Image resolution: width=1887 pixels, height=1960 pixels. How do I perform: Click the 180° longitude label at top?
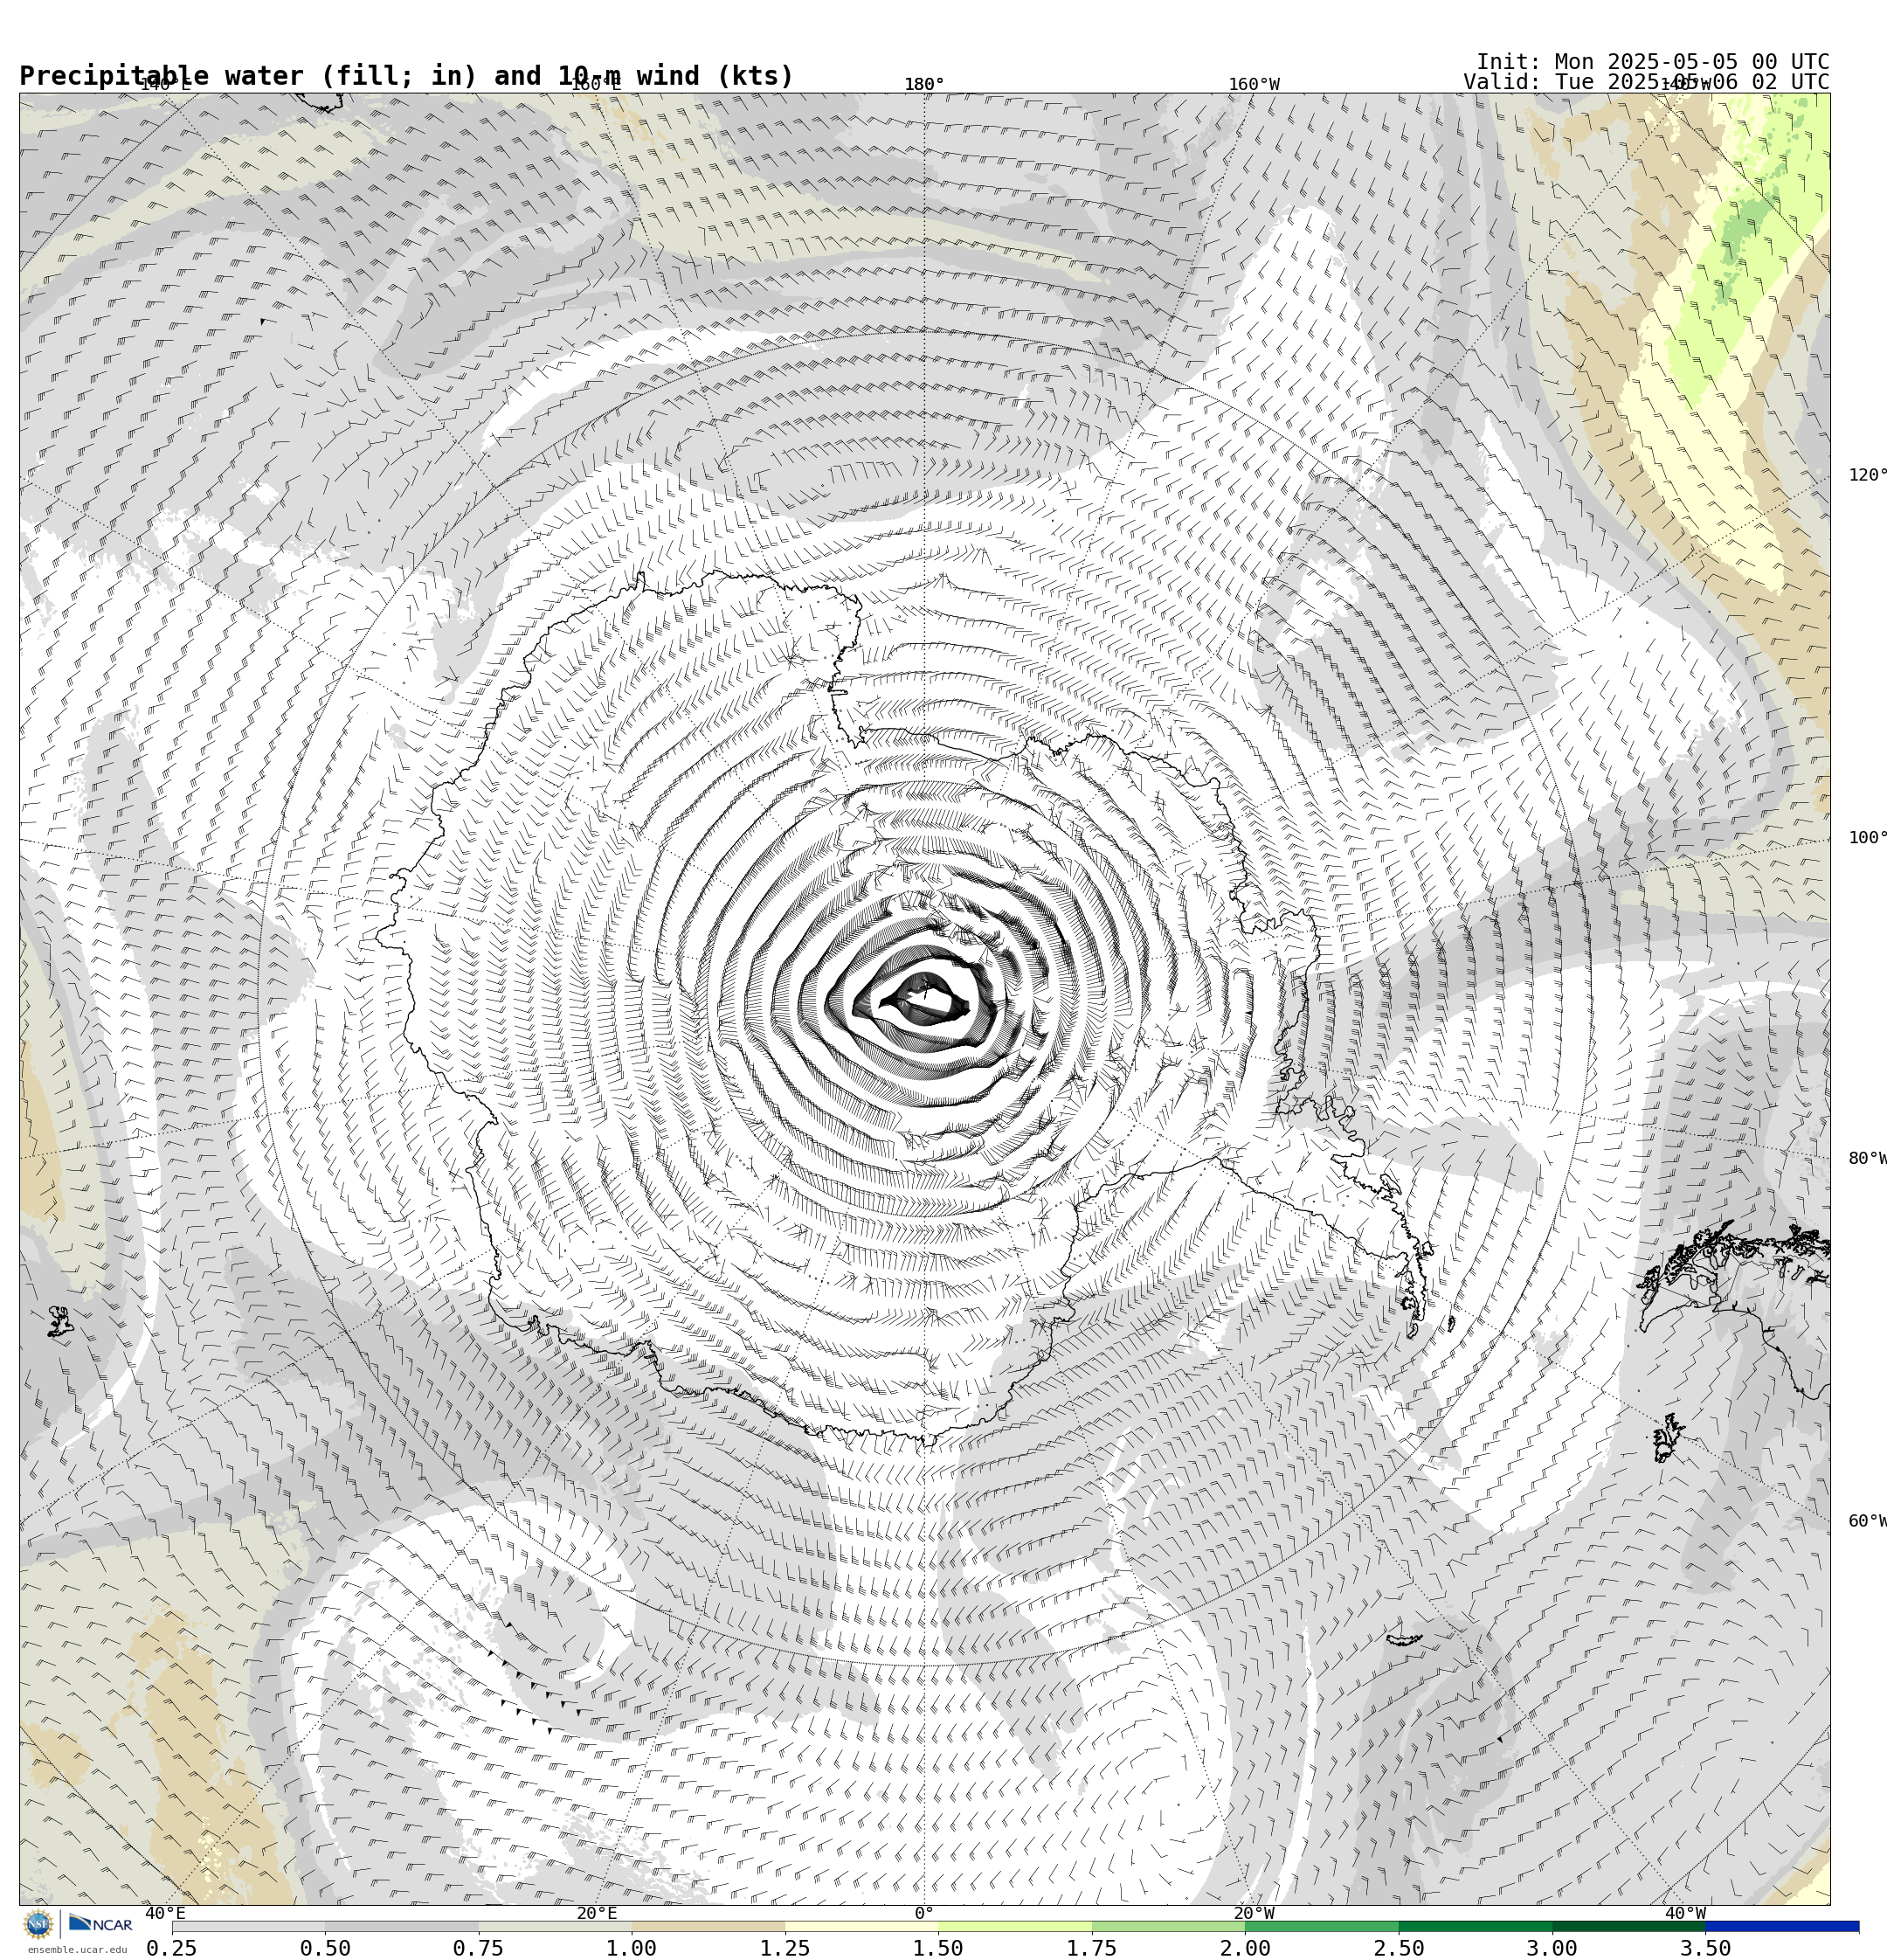pos(924,85)
